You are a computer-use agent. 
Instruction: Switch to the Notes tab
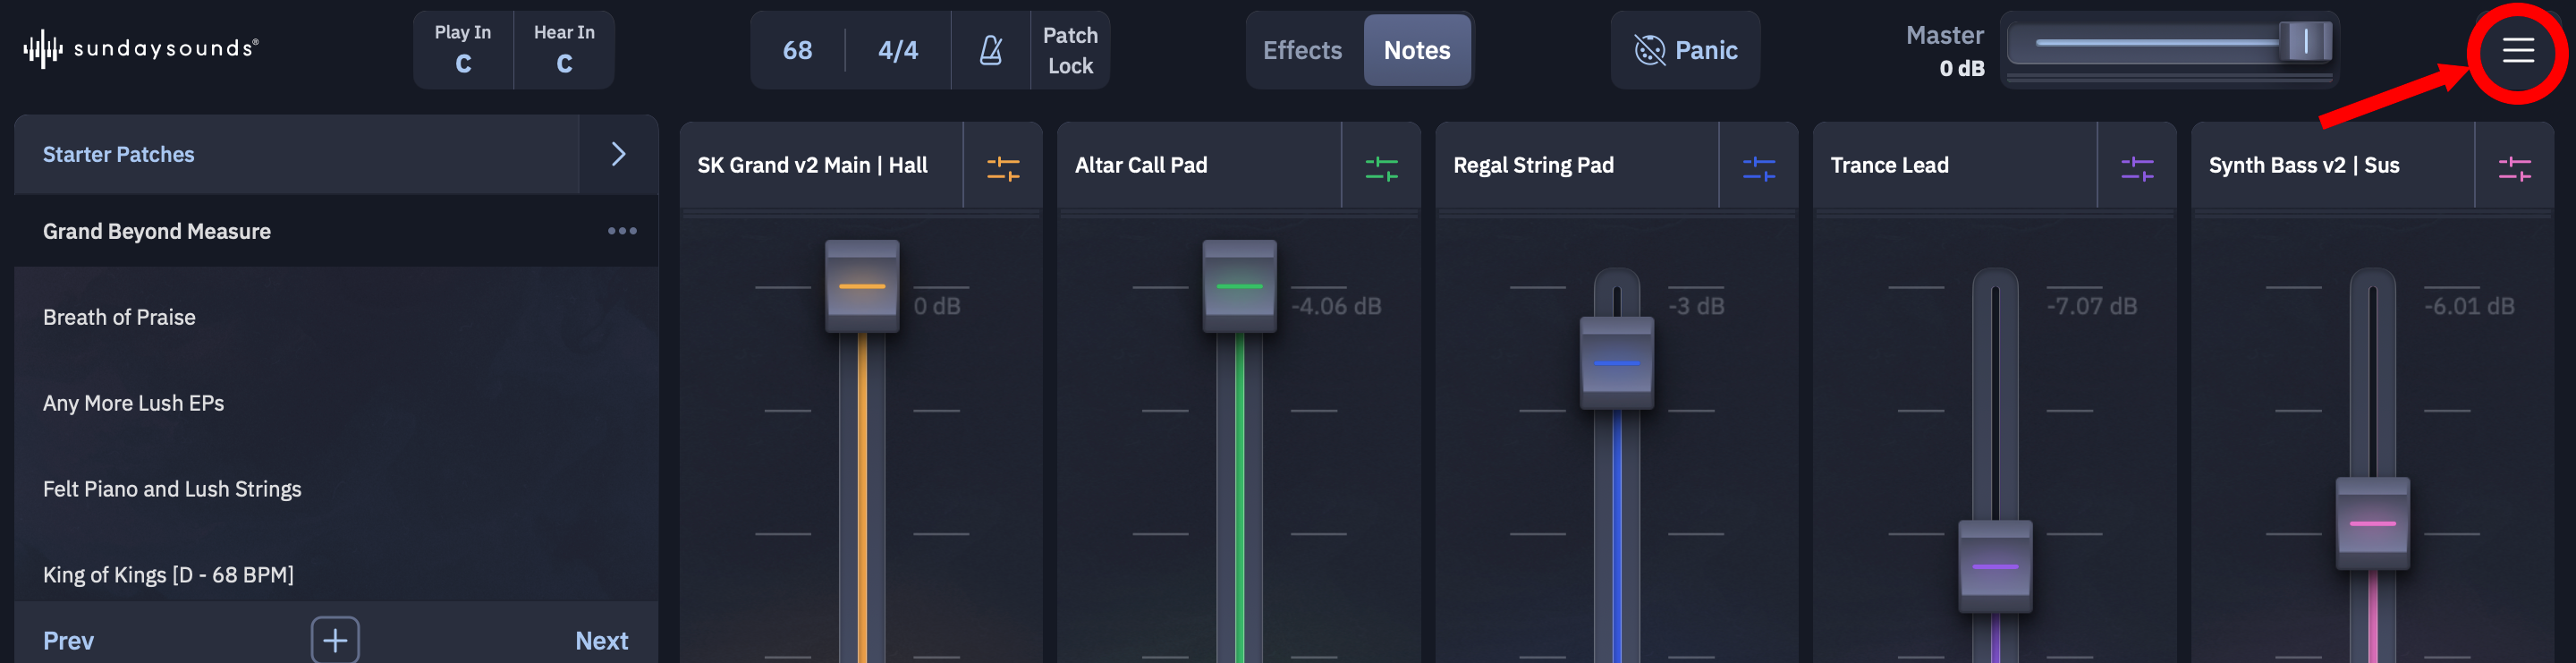pyautogui.click(x=1417, y=50)
